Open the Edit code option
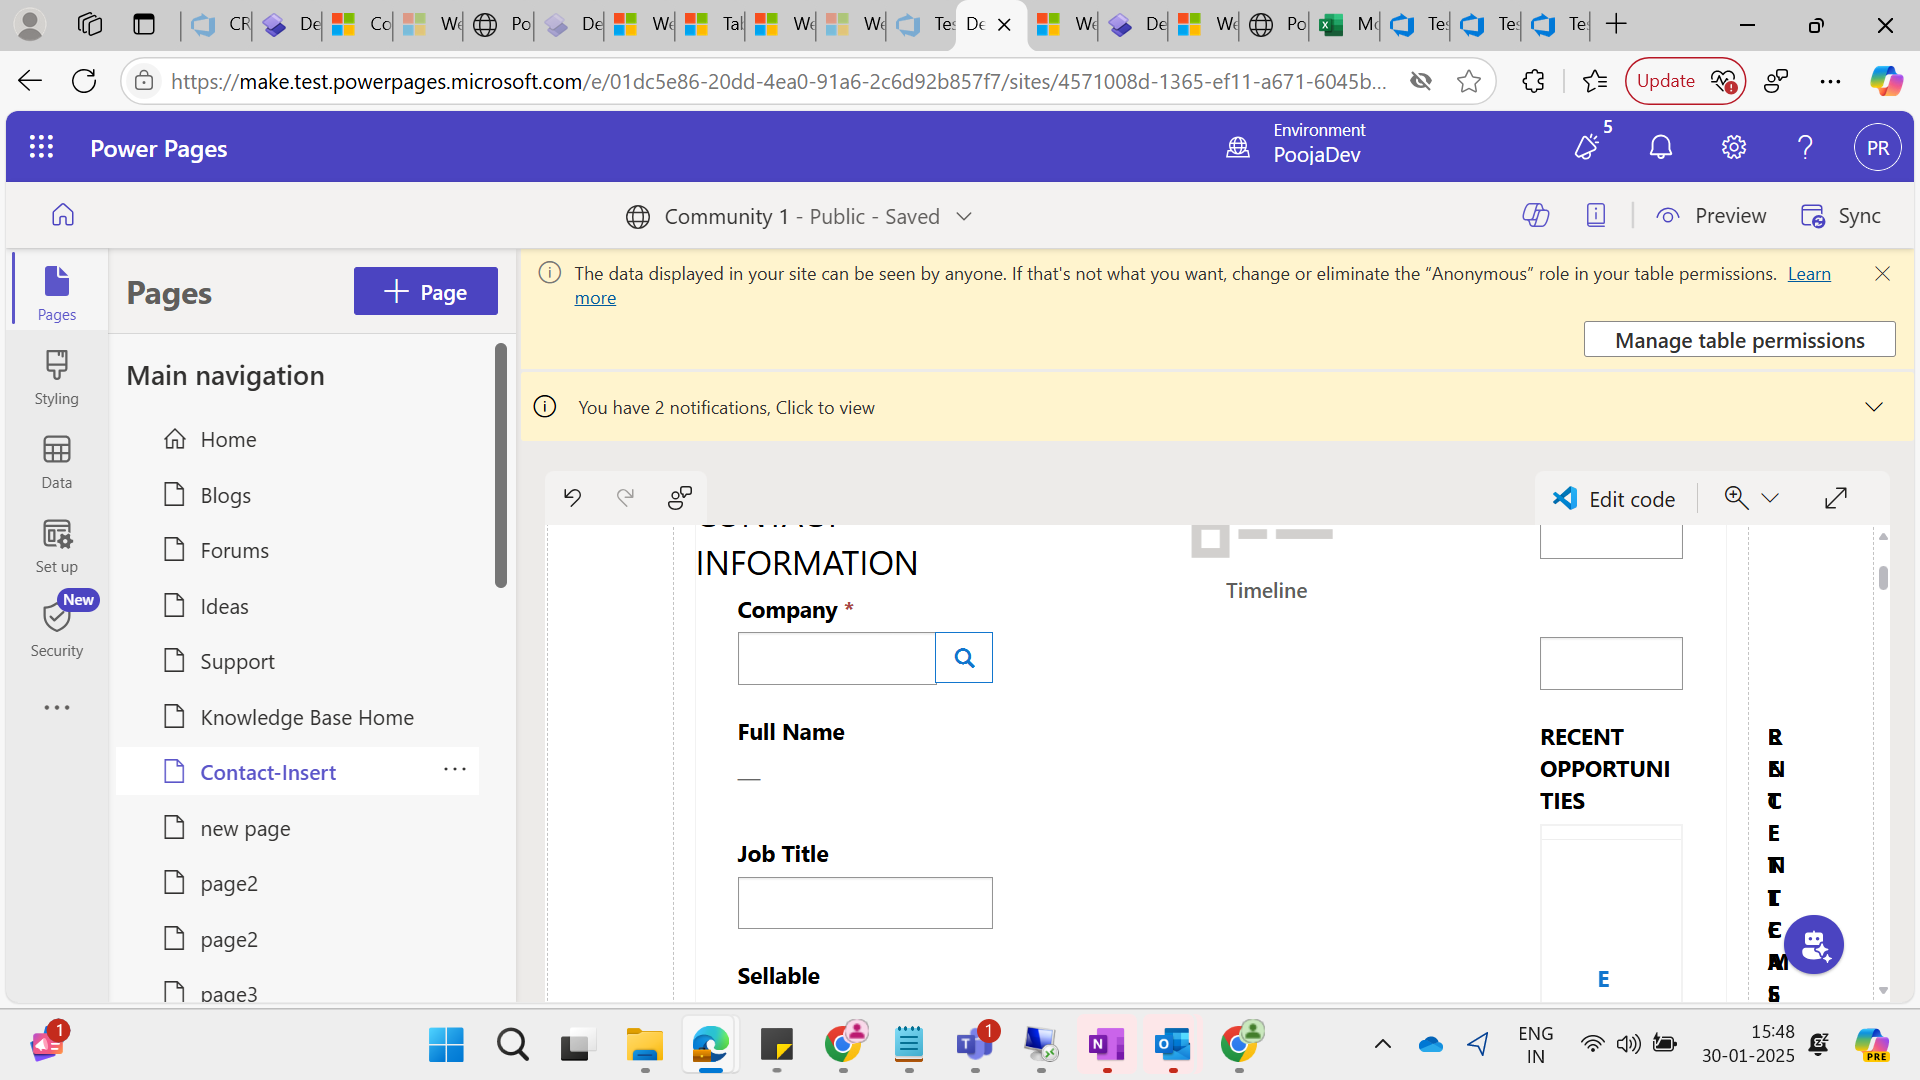The width and height of the screenshot is (1920, 1080). tap(1613, 498)
